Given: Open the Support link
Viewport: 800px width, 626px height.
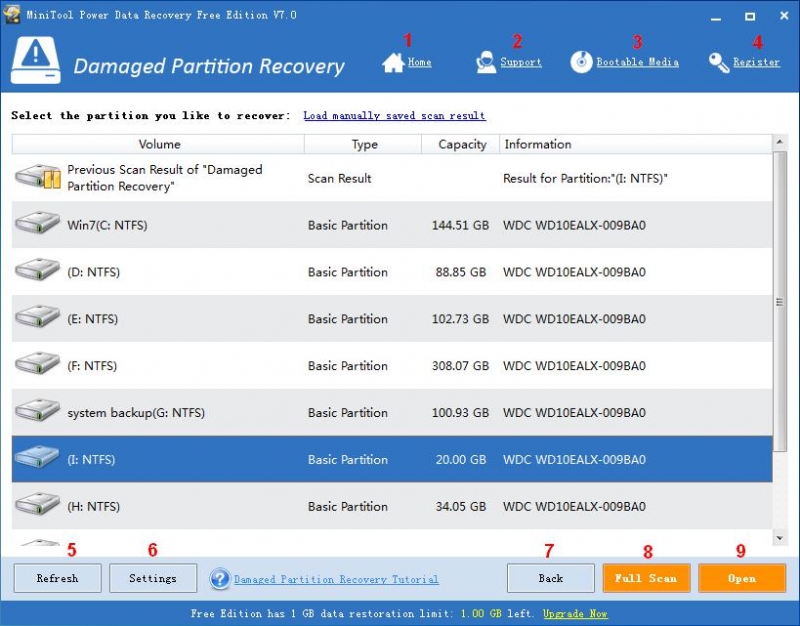Looking at the screenshot, I should click(x=521, y=62).
